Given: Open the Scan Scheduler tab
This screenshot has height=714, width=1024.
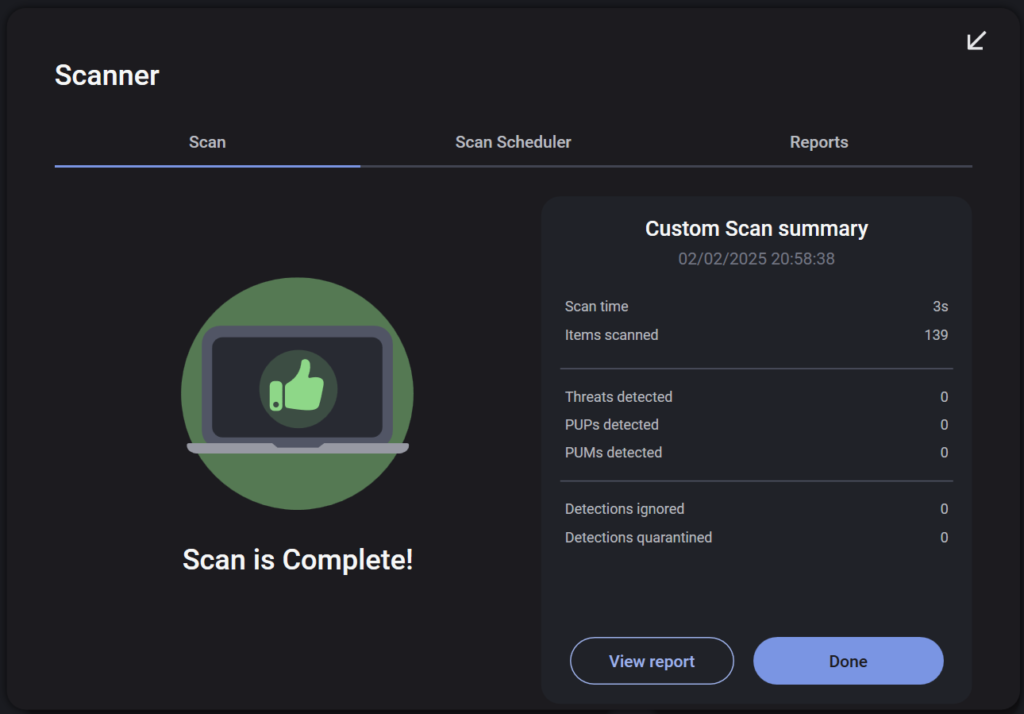Looking at the screenshot, I should pyautogui.click(x=513, y=142).
